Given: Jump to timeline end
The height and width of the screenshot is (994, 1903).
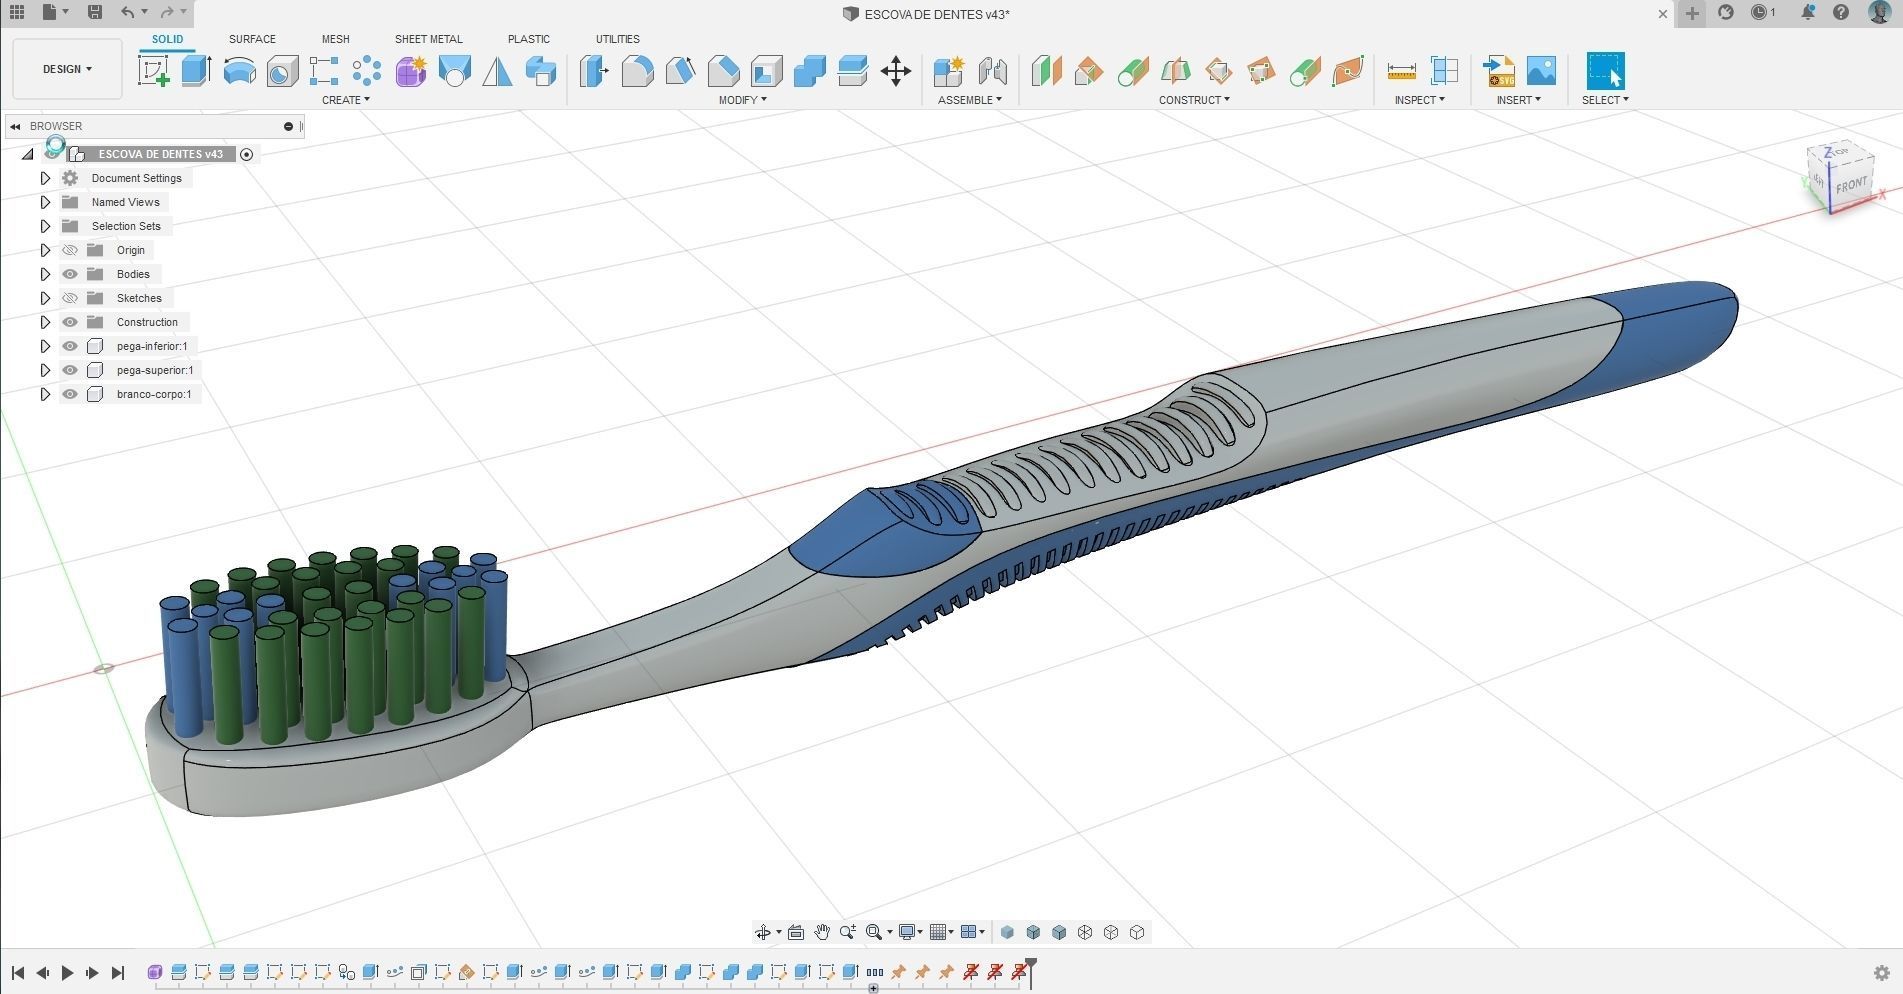Looking at the screenshot, I should pyautogui.click(x=117, y=972).
